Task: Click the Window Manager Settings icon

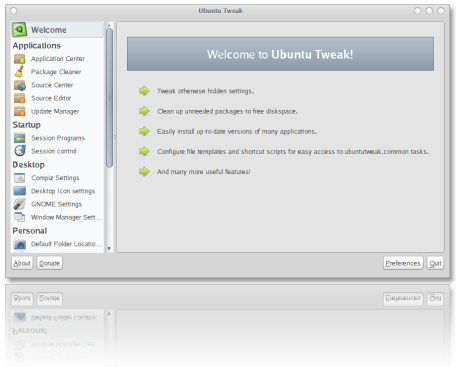Action: click(x=20, y=217)
